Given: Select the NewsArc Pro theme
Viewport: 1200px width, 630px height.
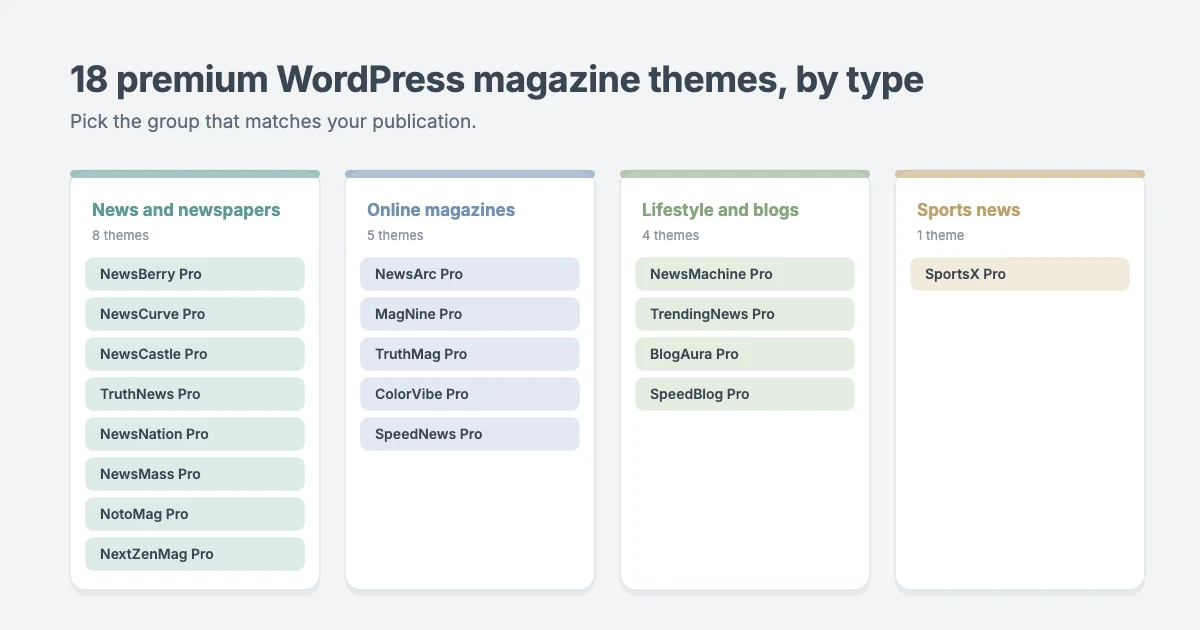Looking at the screenshot, I should click(x=470, y=274).
